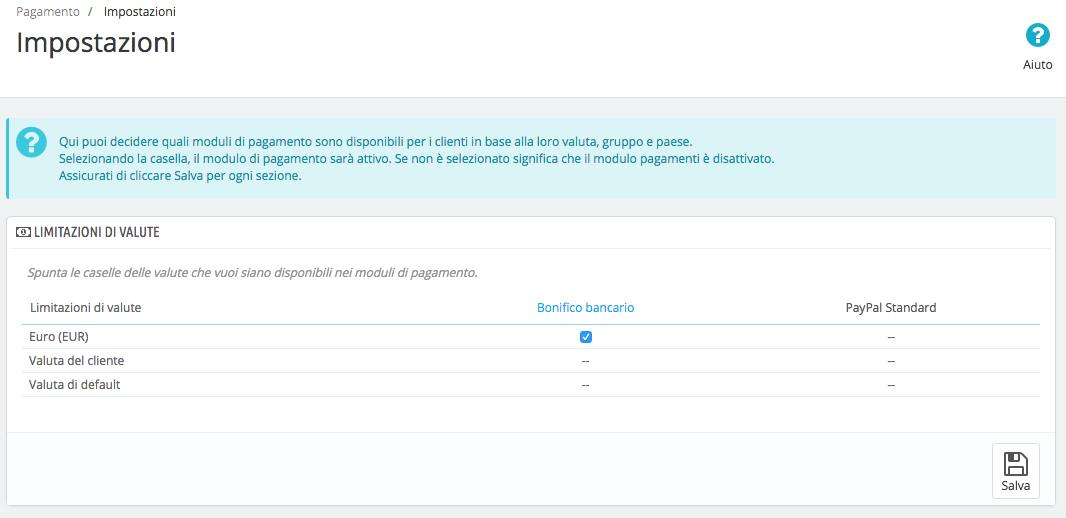The width and height of the screenshot is (1066, 518).
Task: Click the info question mark icon in blue alert
Action: click(31, 141)
